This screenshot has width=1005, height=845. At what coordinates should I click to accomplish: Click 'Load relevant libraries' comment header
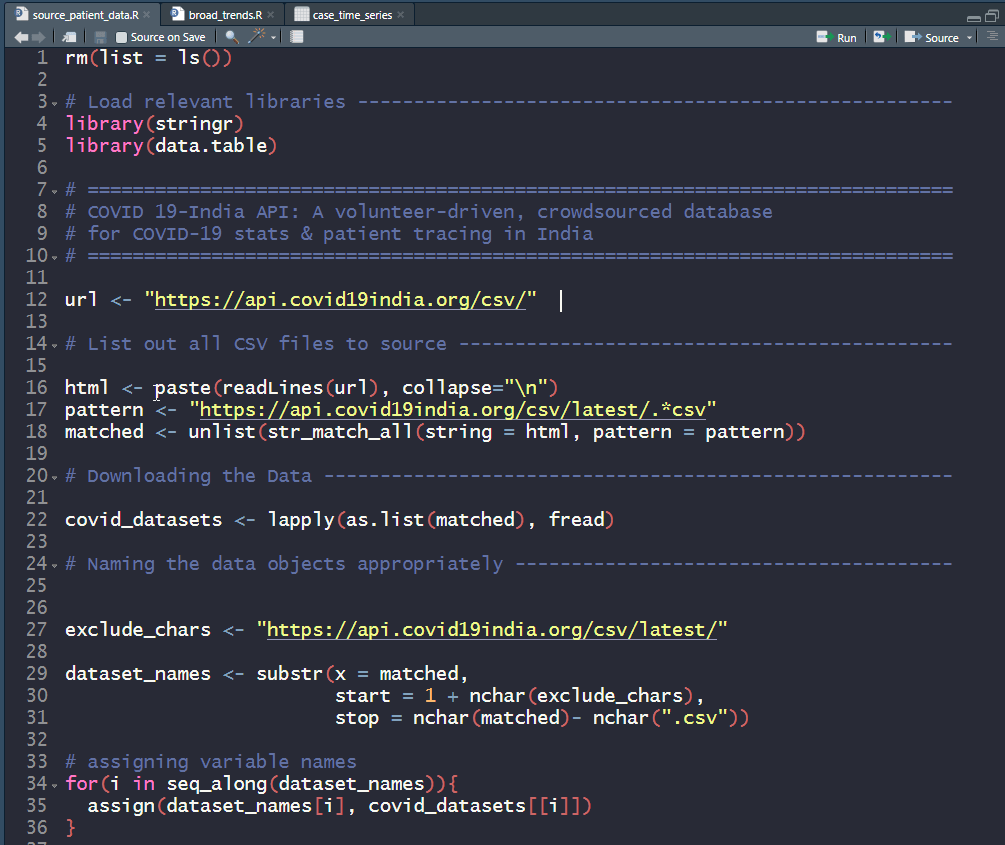(x=217, y=101)
